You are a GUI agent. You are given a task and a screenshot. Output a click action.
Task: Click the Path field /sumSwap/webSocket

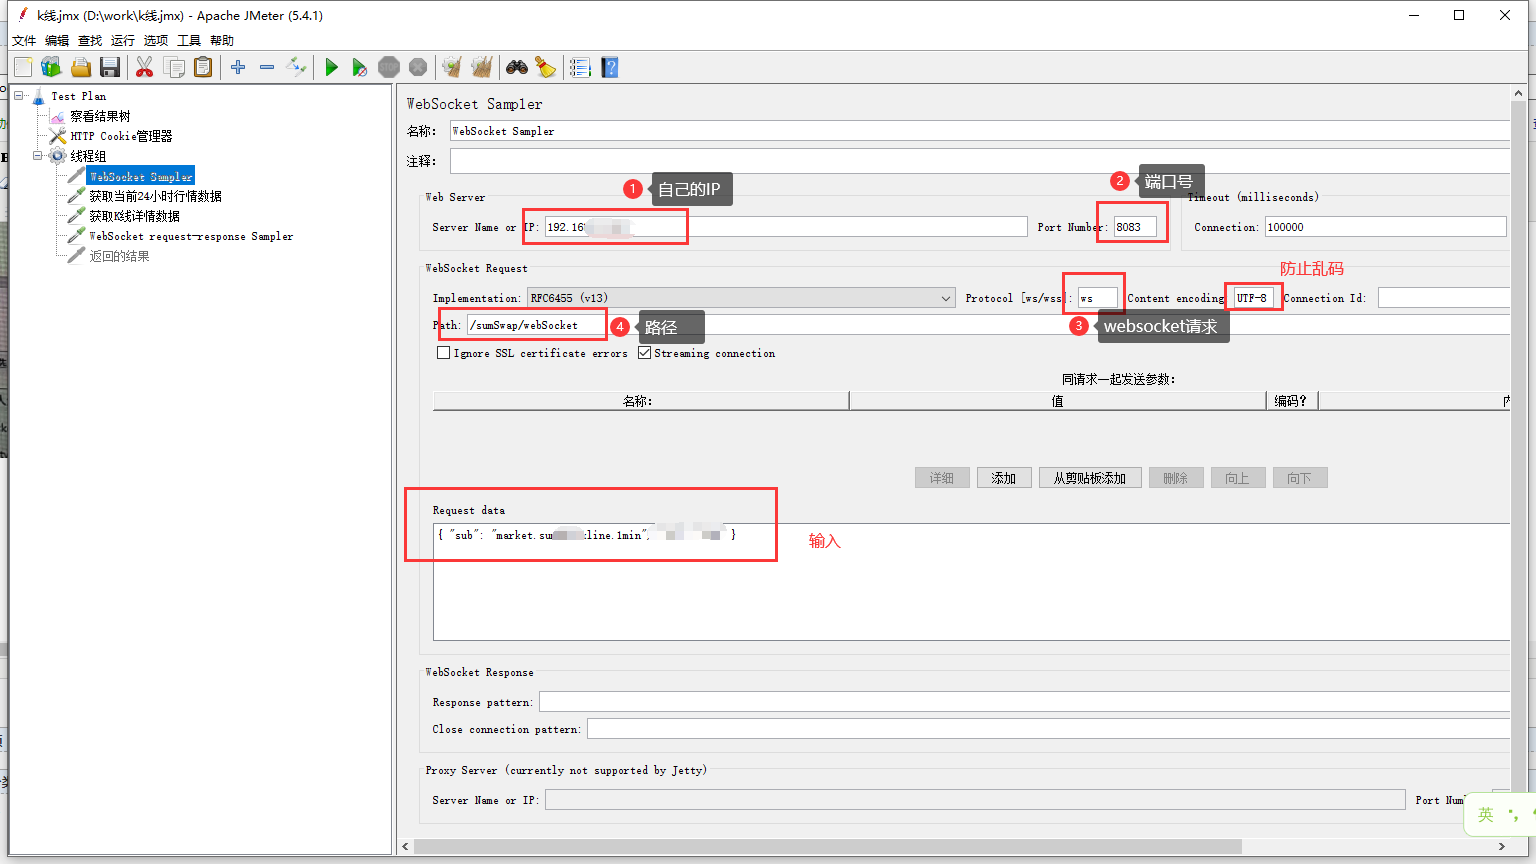click(988, 325)
